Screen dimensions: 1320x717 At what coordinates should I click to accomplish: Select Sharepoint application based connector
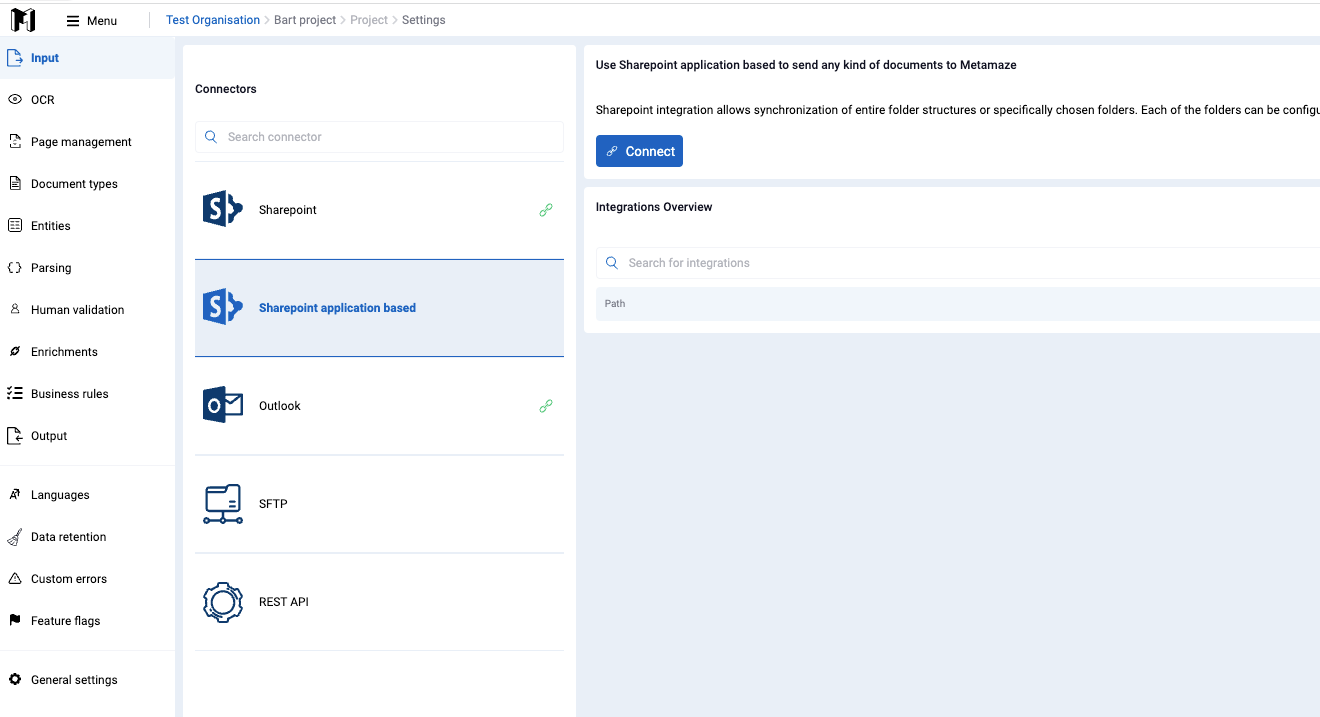379,308
